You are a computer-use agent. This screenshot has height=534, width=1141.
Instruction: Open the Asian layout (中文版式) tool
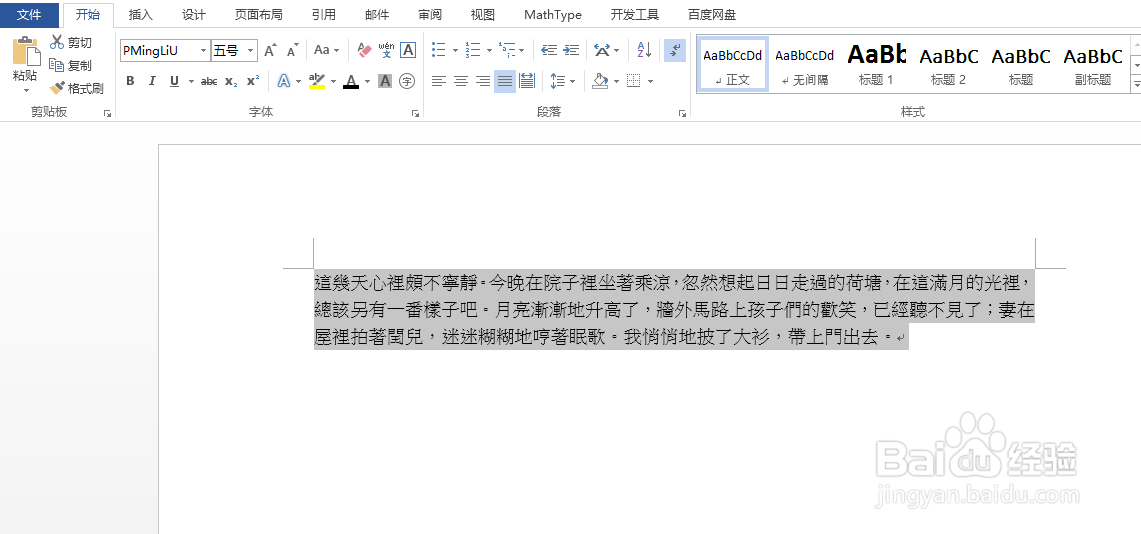pos(602,50)
